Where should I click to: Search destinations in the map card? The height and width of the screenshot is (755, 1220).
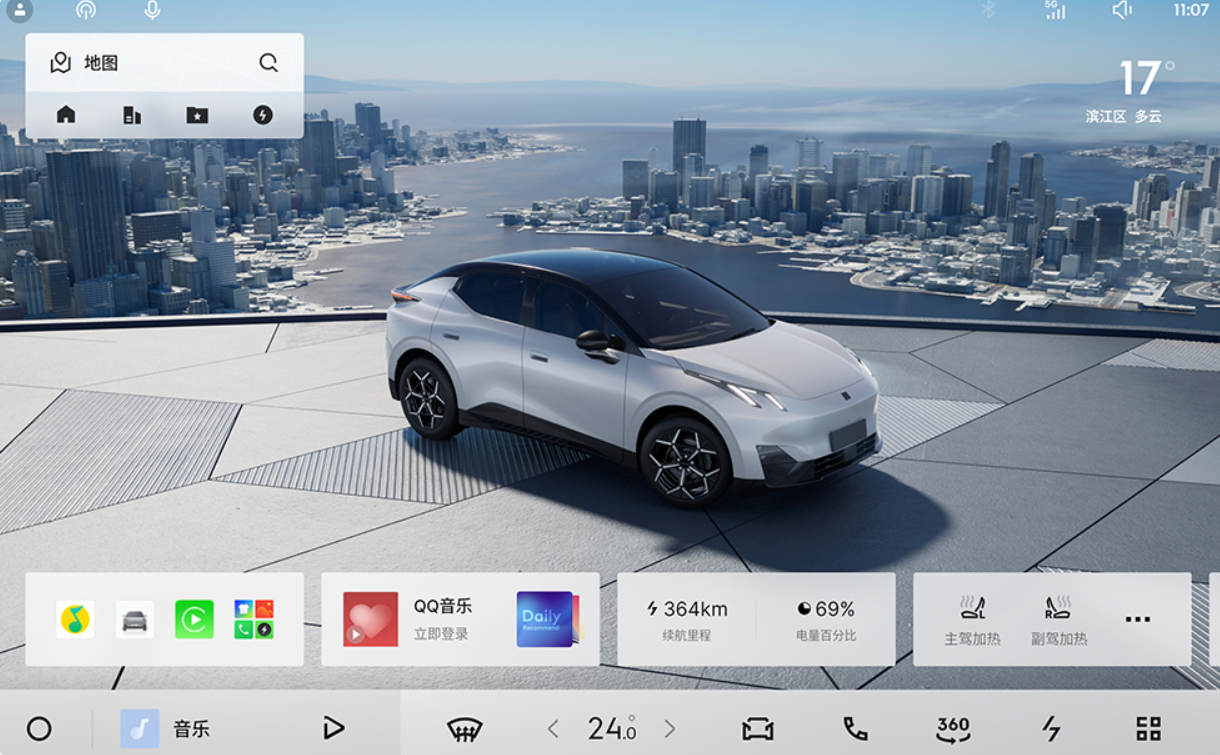click(268, 63)
